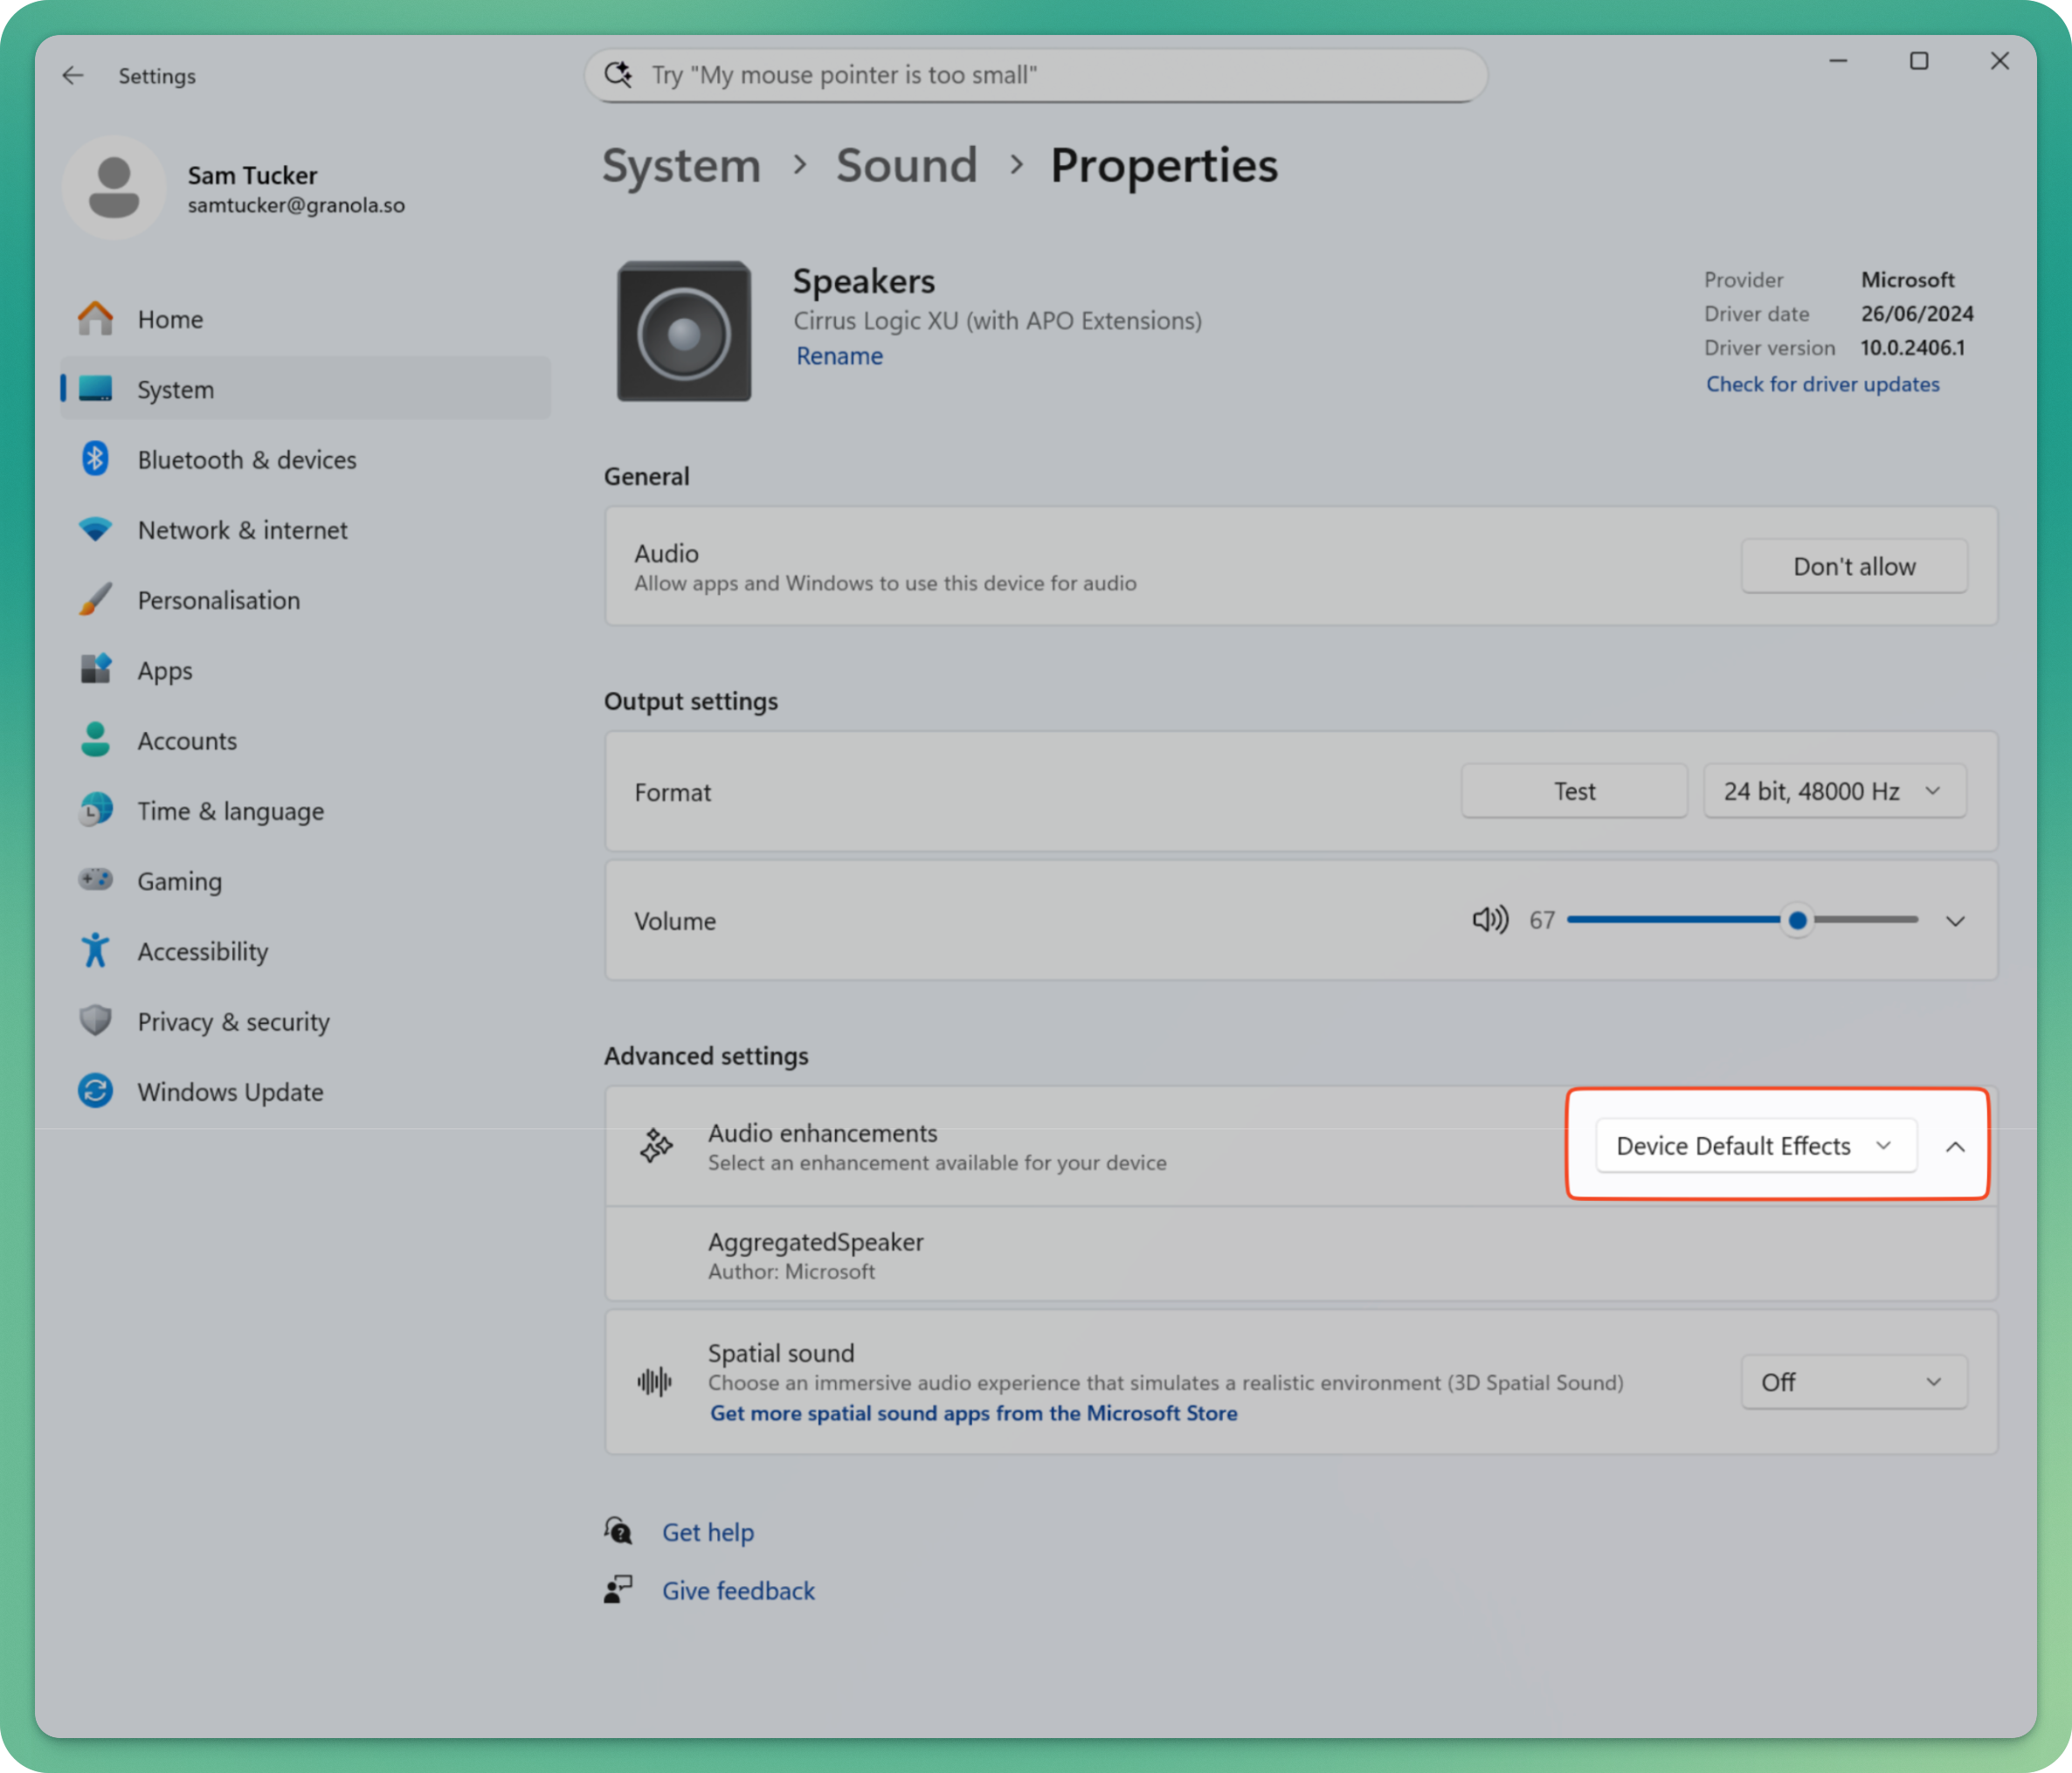2072x1773 pixels.
Task: Click the Bluetooth & devices icon
Action: tap(96, 459)
